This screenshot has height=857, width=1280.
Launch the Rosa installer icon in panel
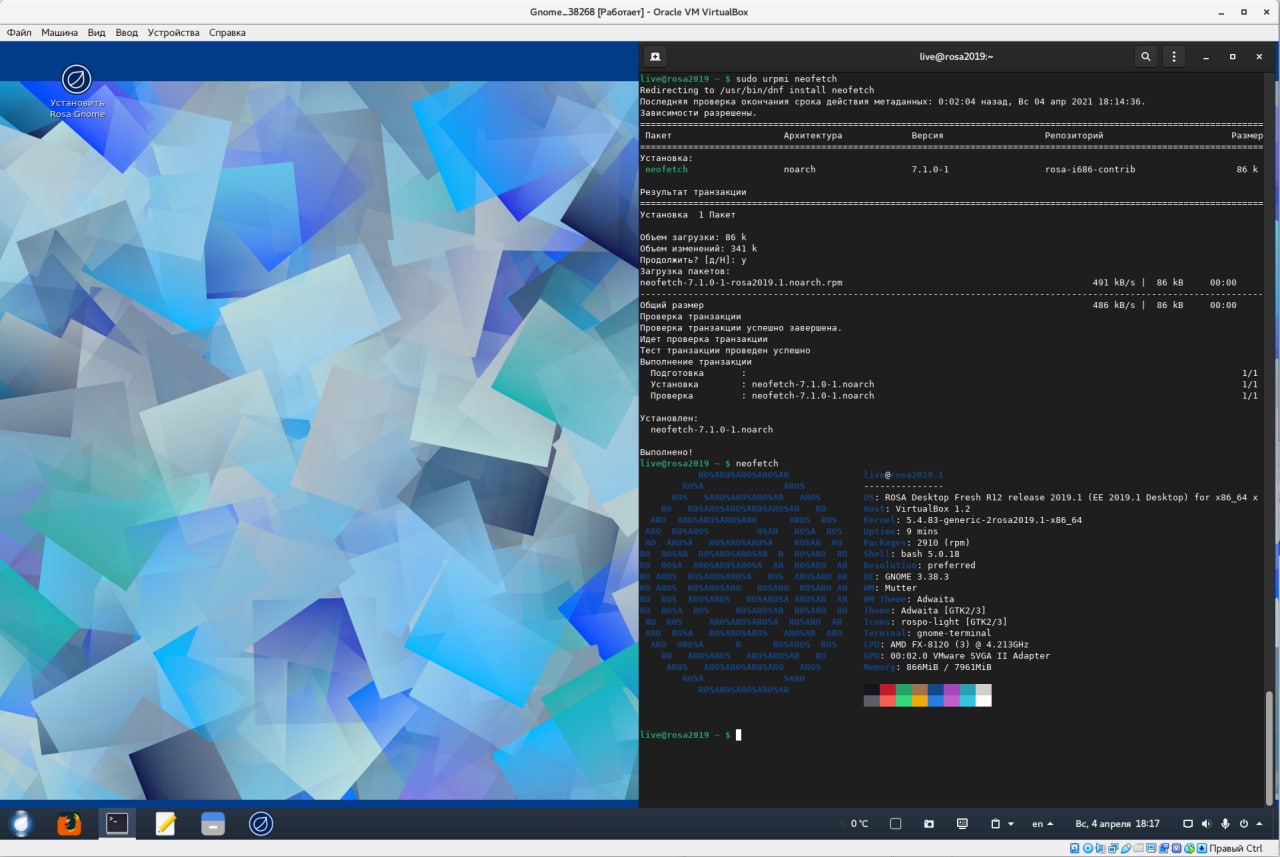pos(261,823)
